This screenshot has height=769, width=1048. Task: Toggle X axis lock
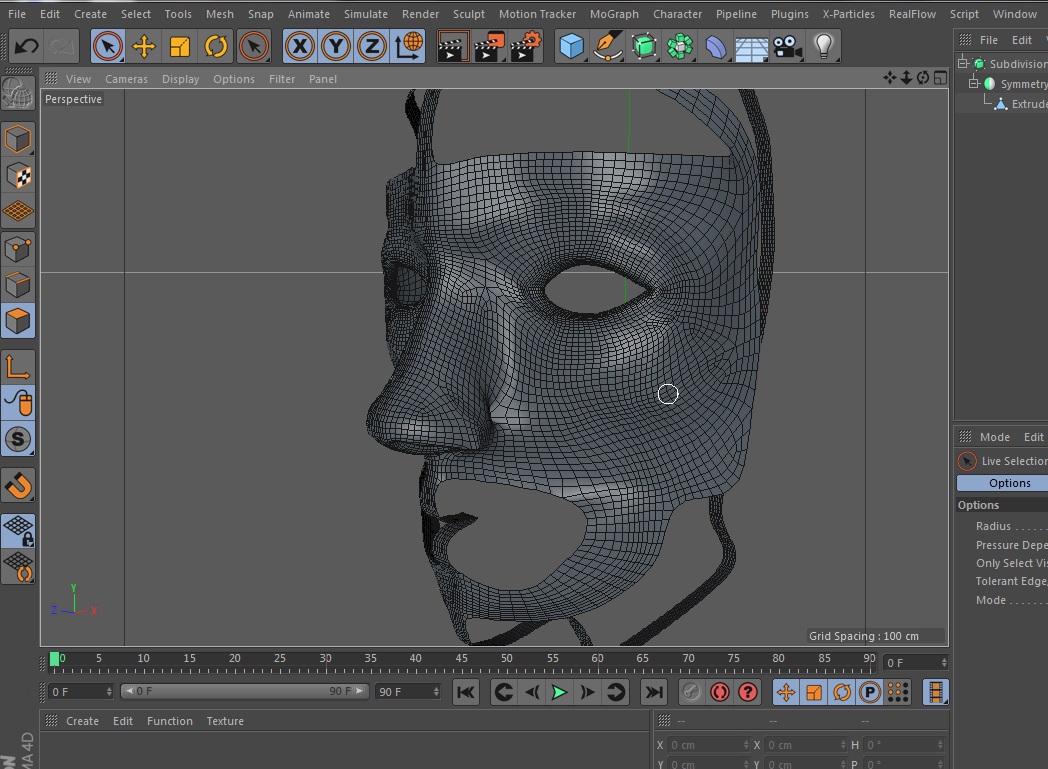300,46
